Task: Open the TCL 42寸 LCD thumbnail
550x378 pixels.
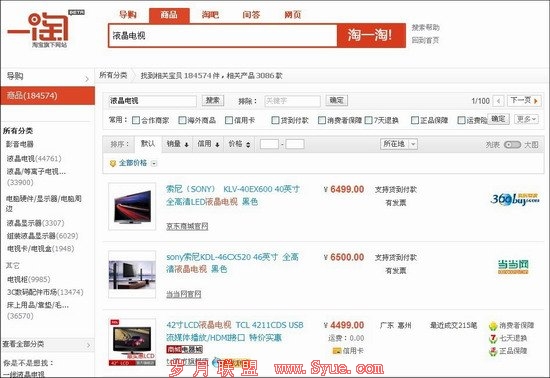Action: pyautogui.click(x=132, y=343)
